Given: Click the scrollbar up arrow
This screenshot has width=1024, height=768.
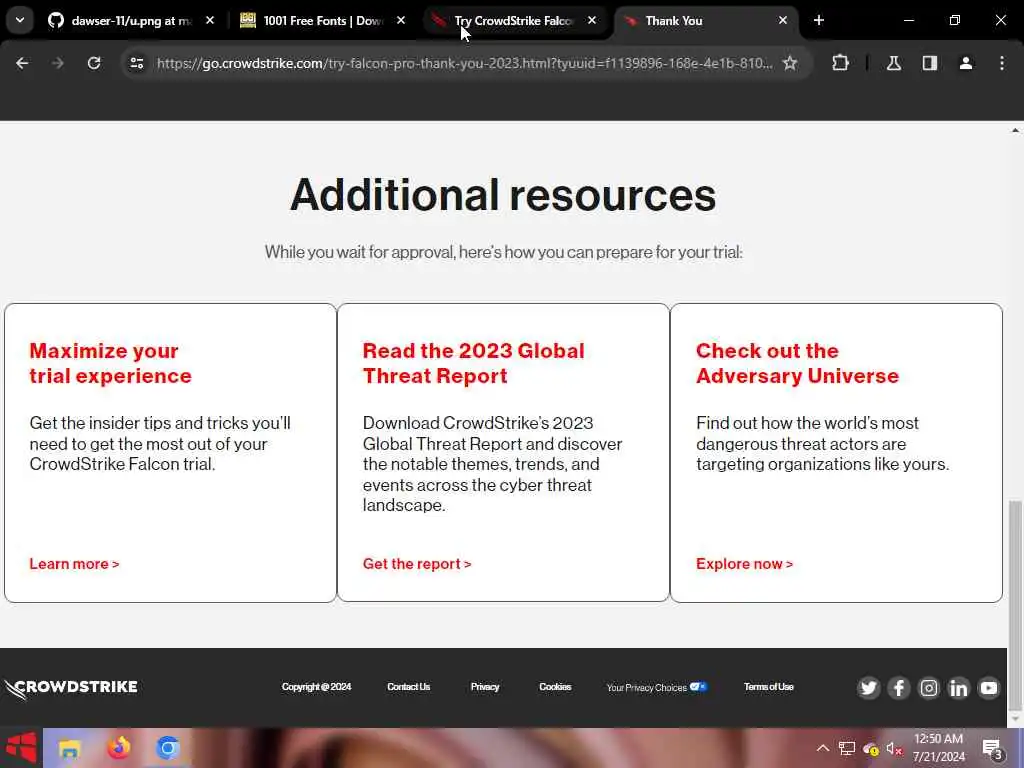Looking at the screenshot, I should tap(1015, 131).
